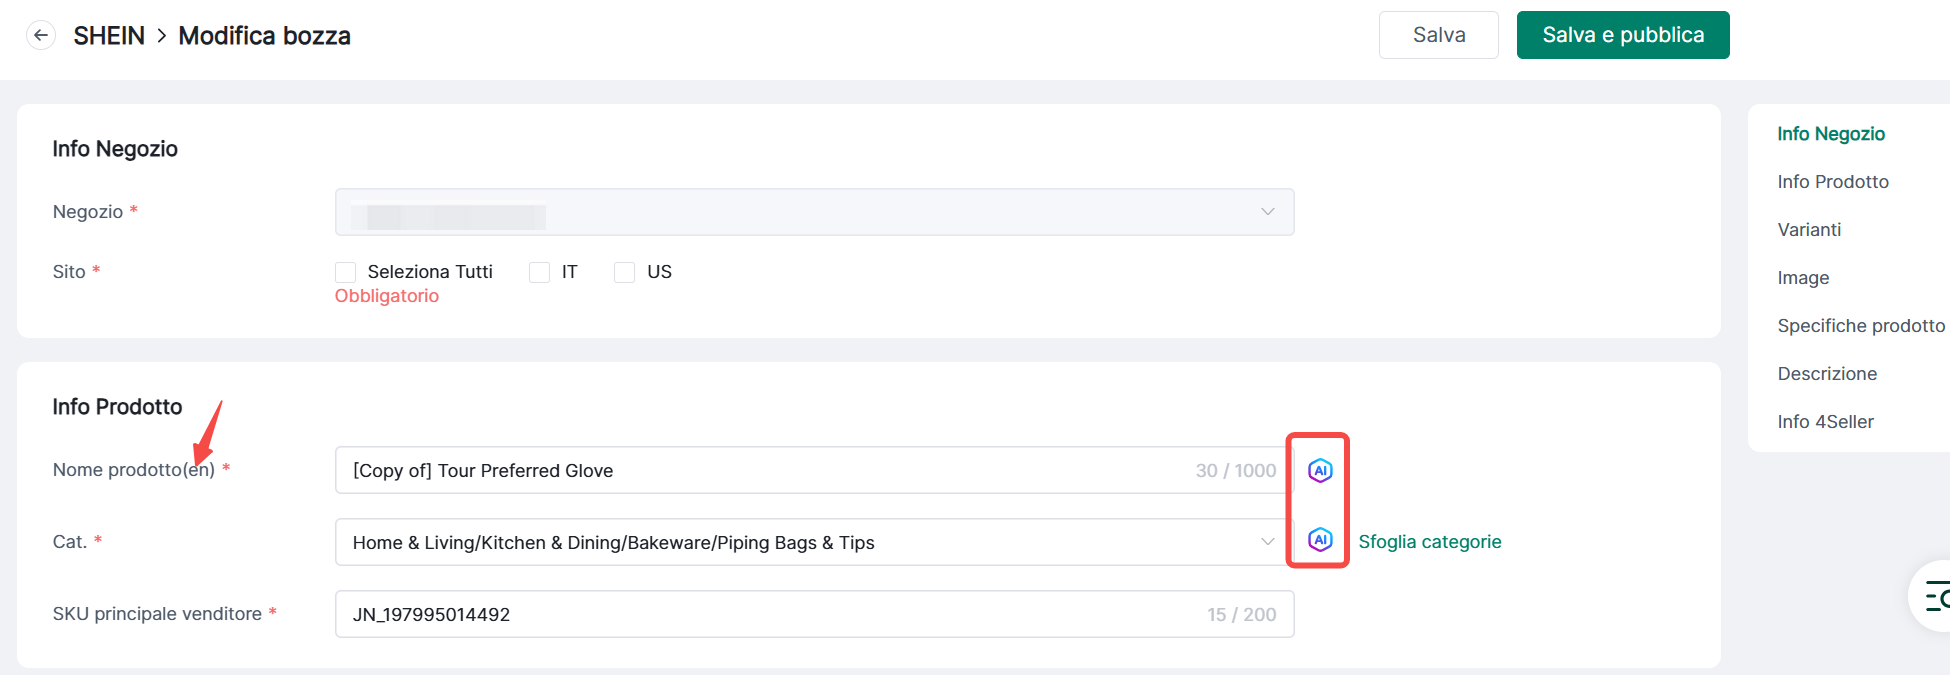The height and width of the screenshot is (675, 1950).
Task: Enable the IT site checkbox
Action: (540, 272)
